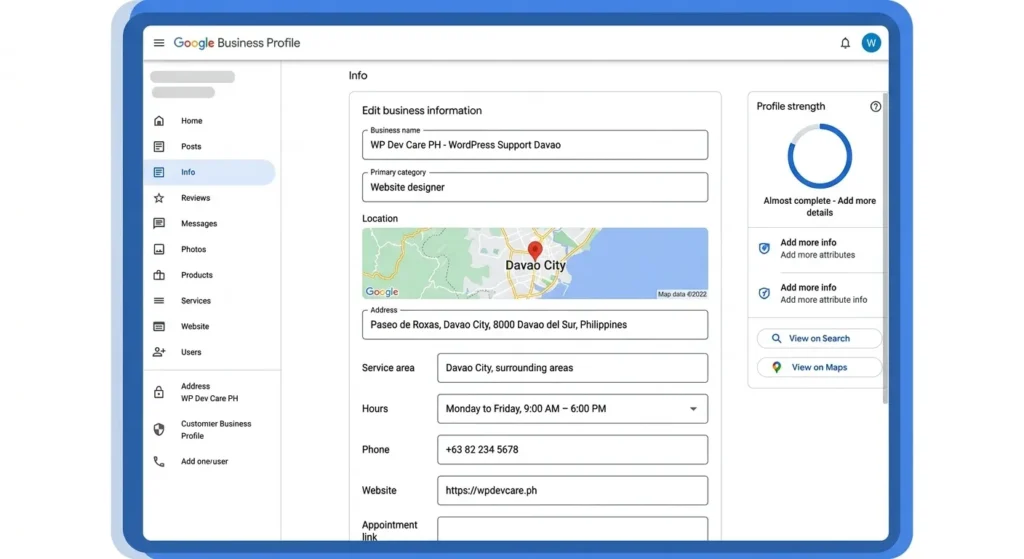Focus the Website URL field
The height and width of the screenshot is (559, 1024).
tap(572, 490)
